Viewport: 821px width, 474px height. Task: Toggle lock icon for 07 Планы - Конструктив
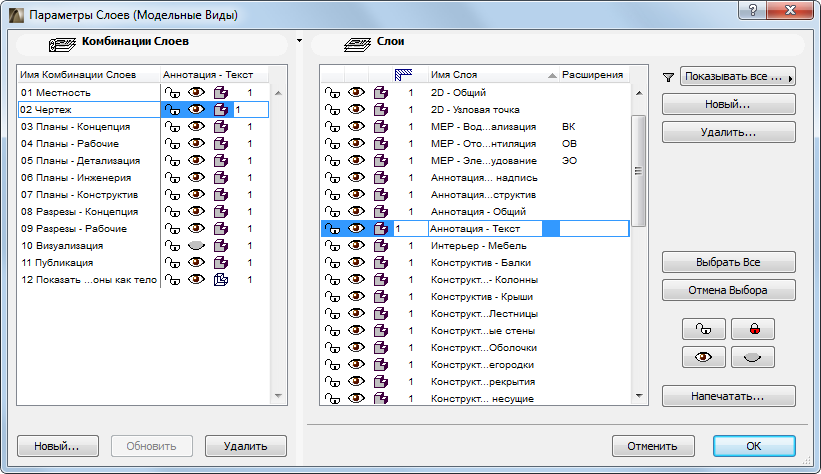pyautogui.click(x=172, y=195)
